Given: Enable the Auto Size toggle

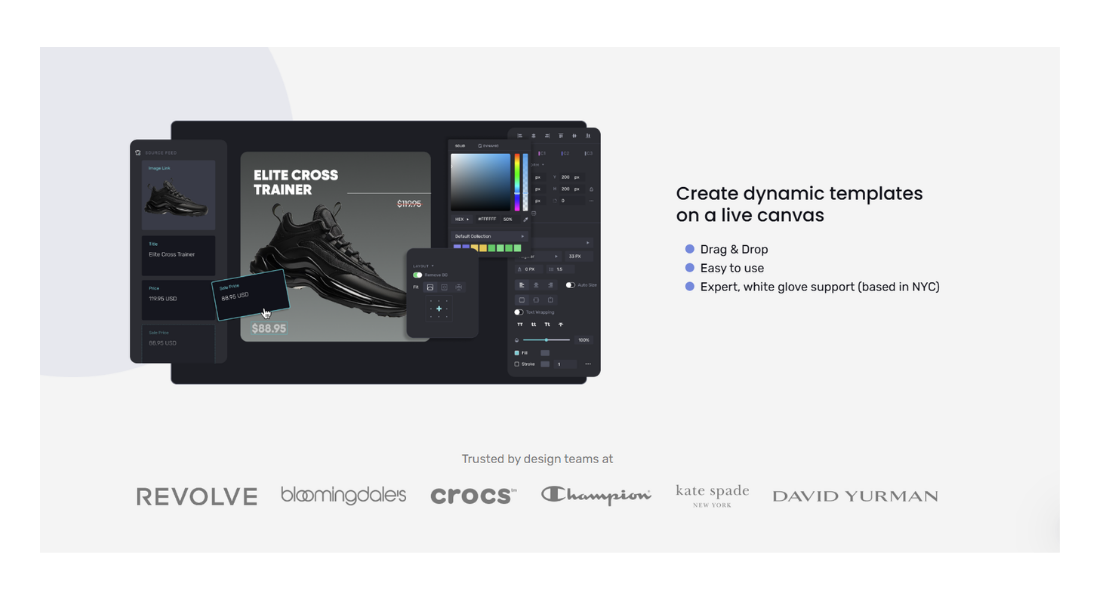Looking at the screenshot, I should click(570, 285).
